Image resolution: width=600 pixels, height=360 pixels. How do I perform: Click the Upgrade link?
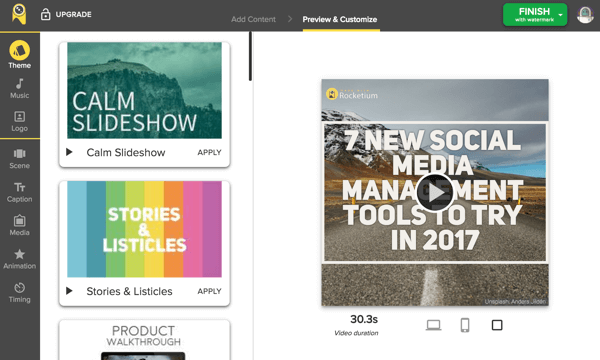pyautogui.click(x=66, y=14)
